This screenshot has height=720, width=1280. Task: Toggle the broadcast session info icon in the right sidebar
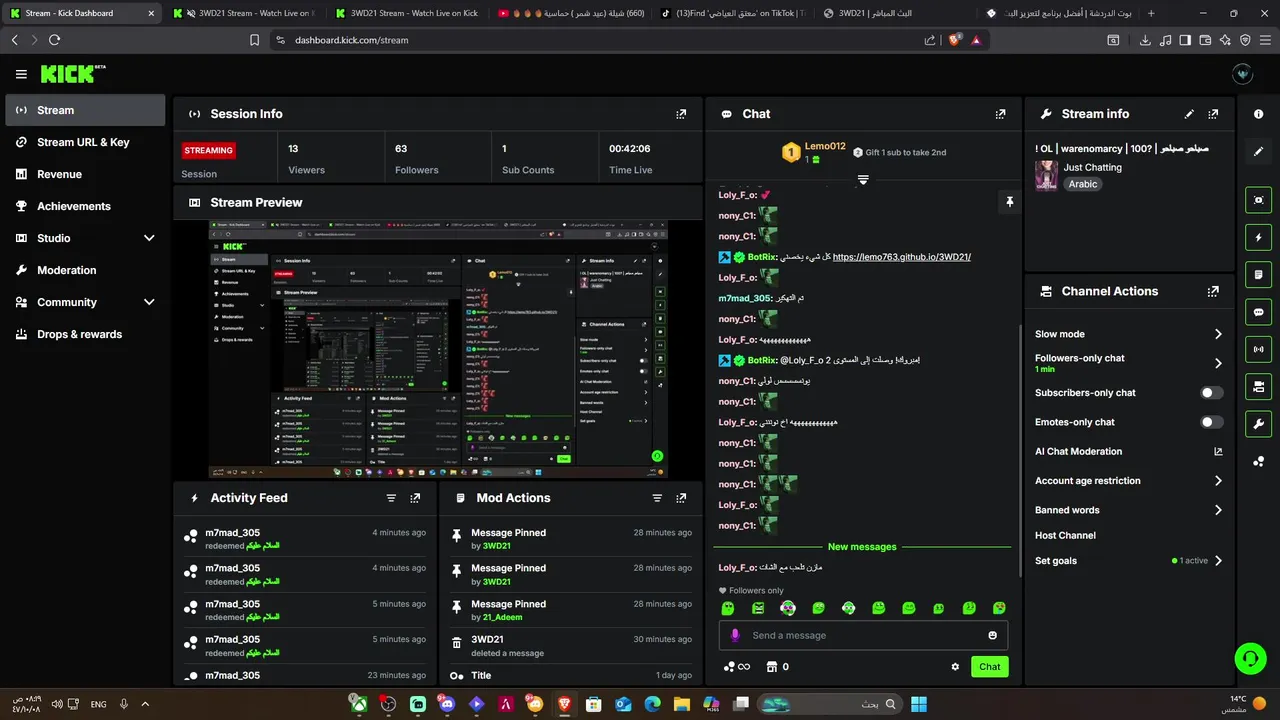(x=1258, y=349)
